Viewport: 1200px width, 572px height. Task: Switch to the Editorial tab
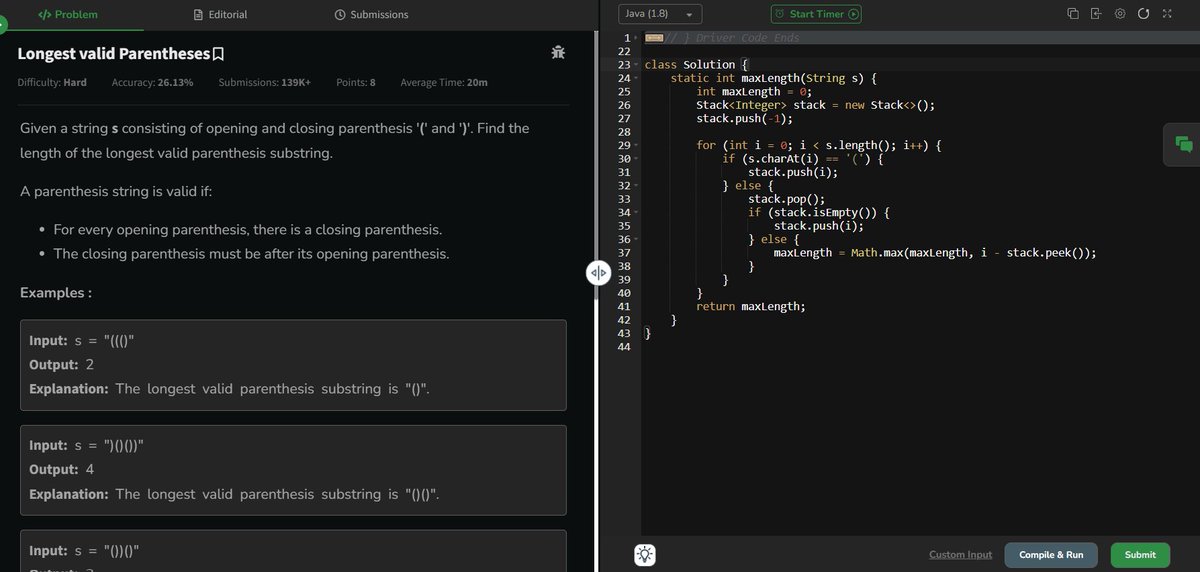(x=220, y=15)
